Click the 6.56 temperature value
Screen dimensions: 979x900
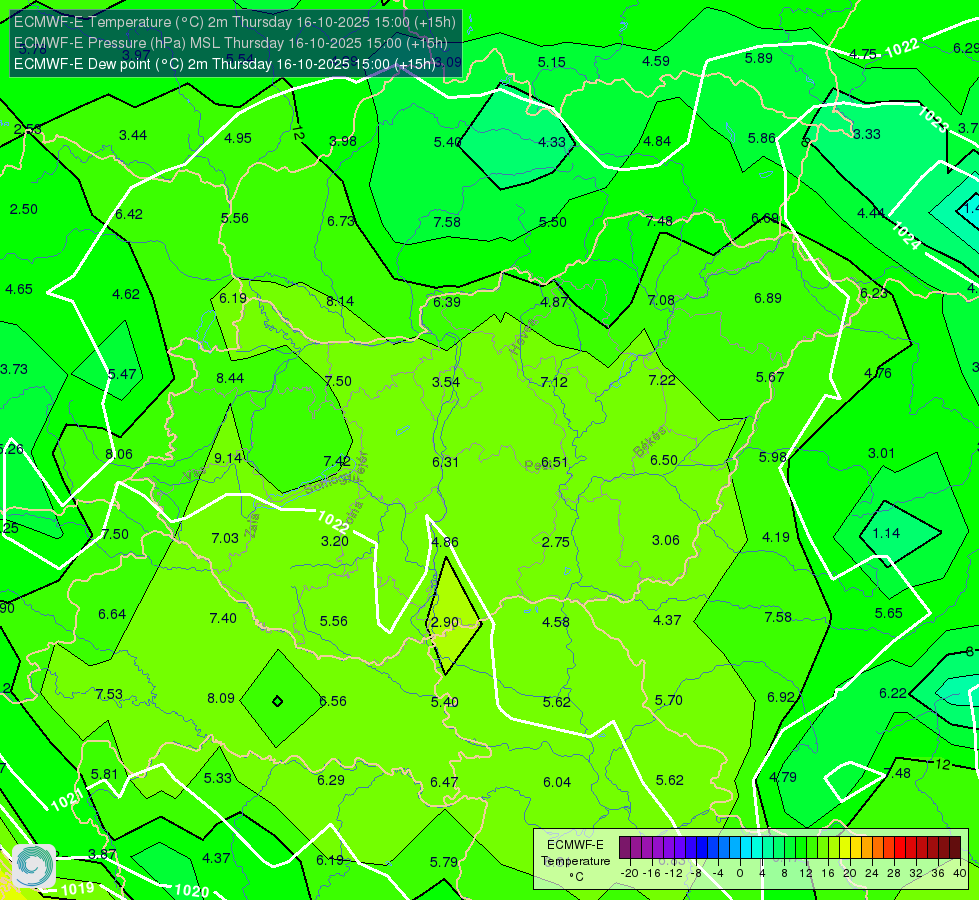point(333,701)
